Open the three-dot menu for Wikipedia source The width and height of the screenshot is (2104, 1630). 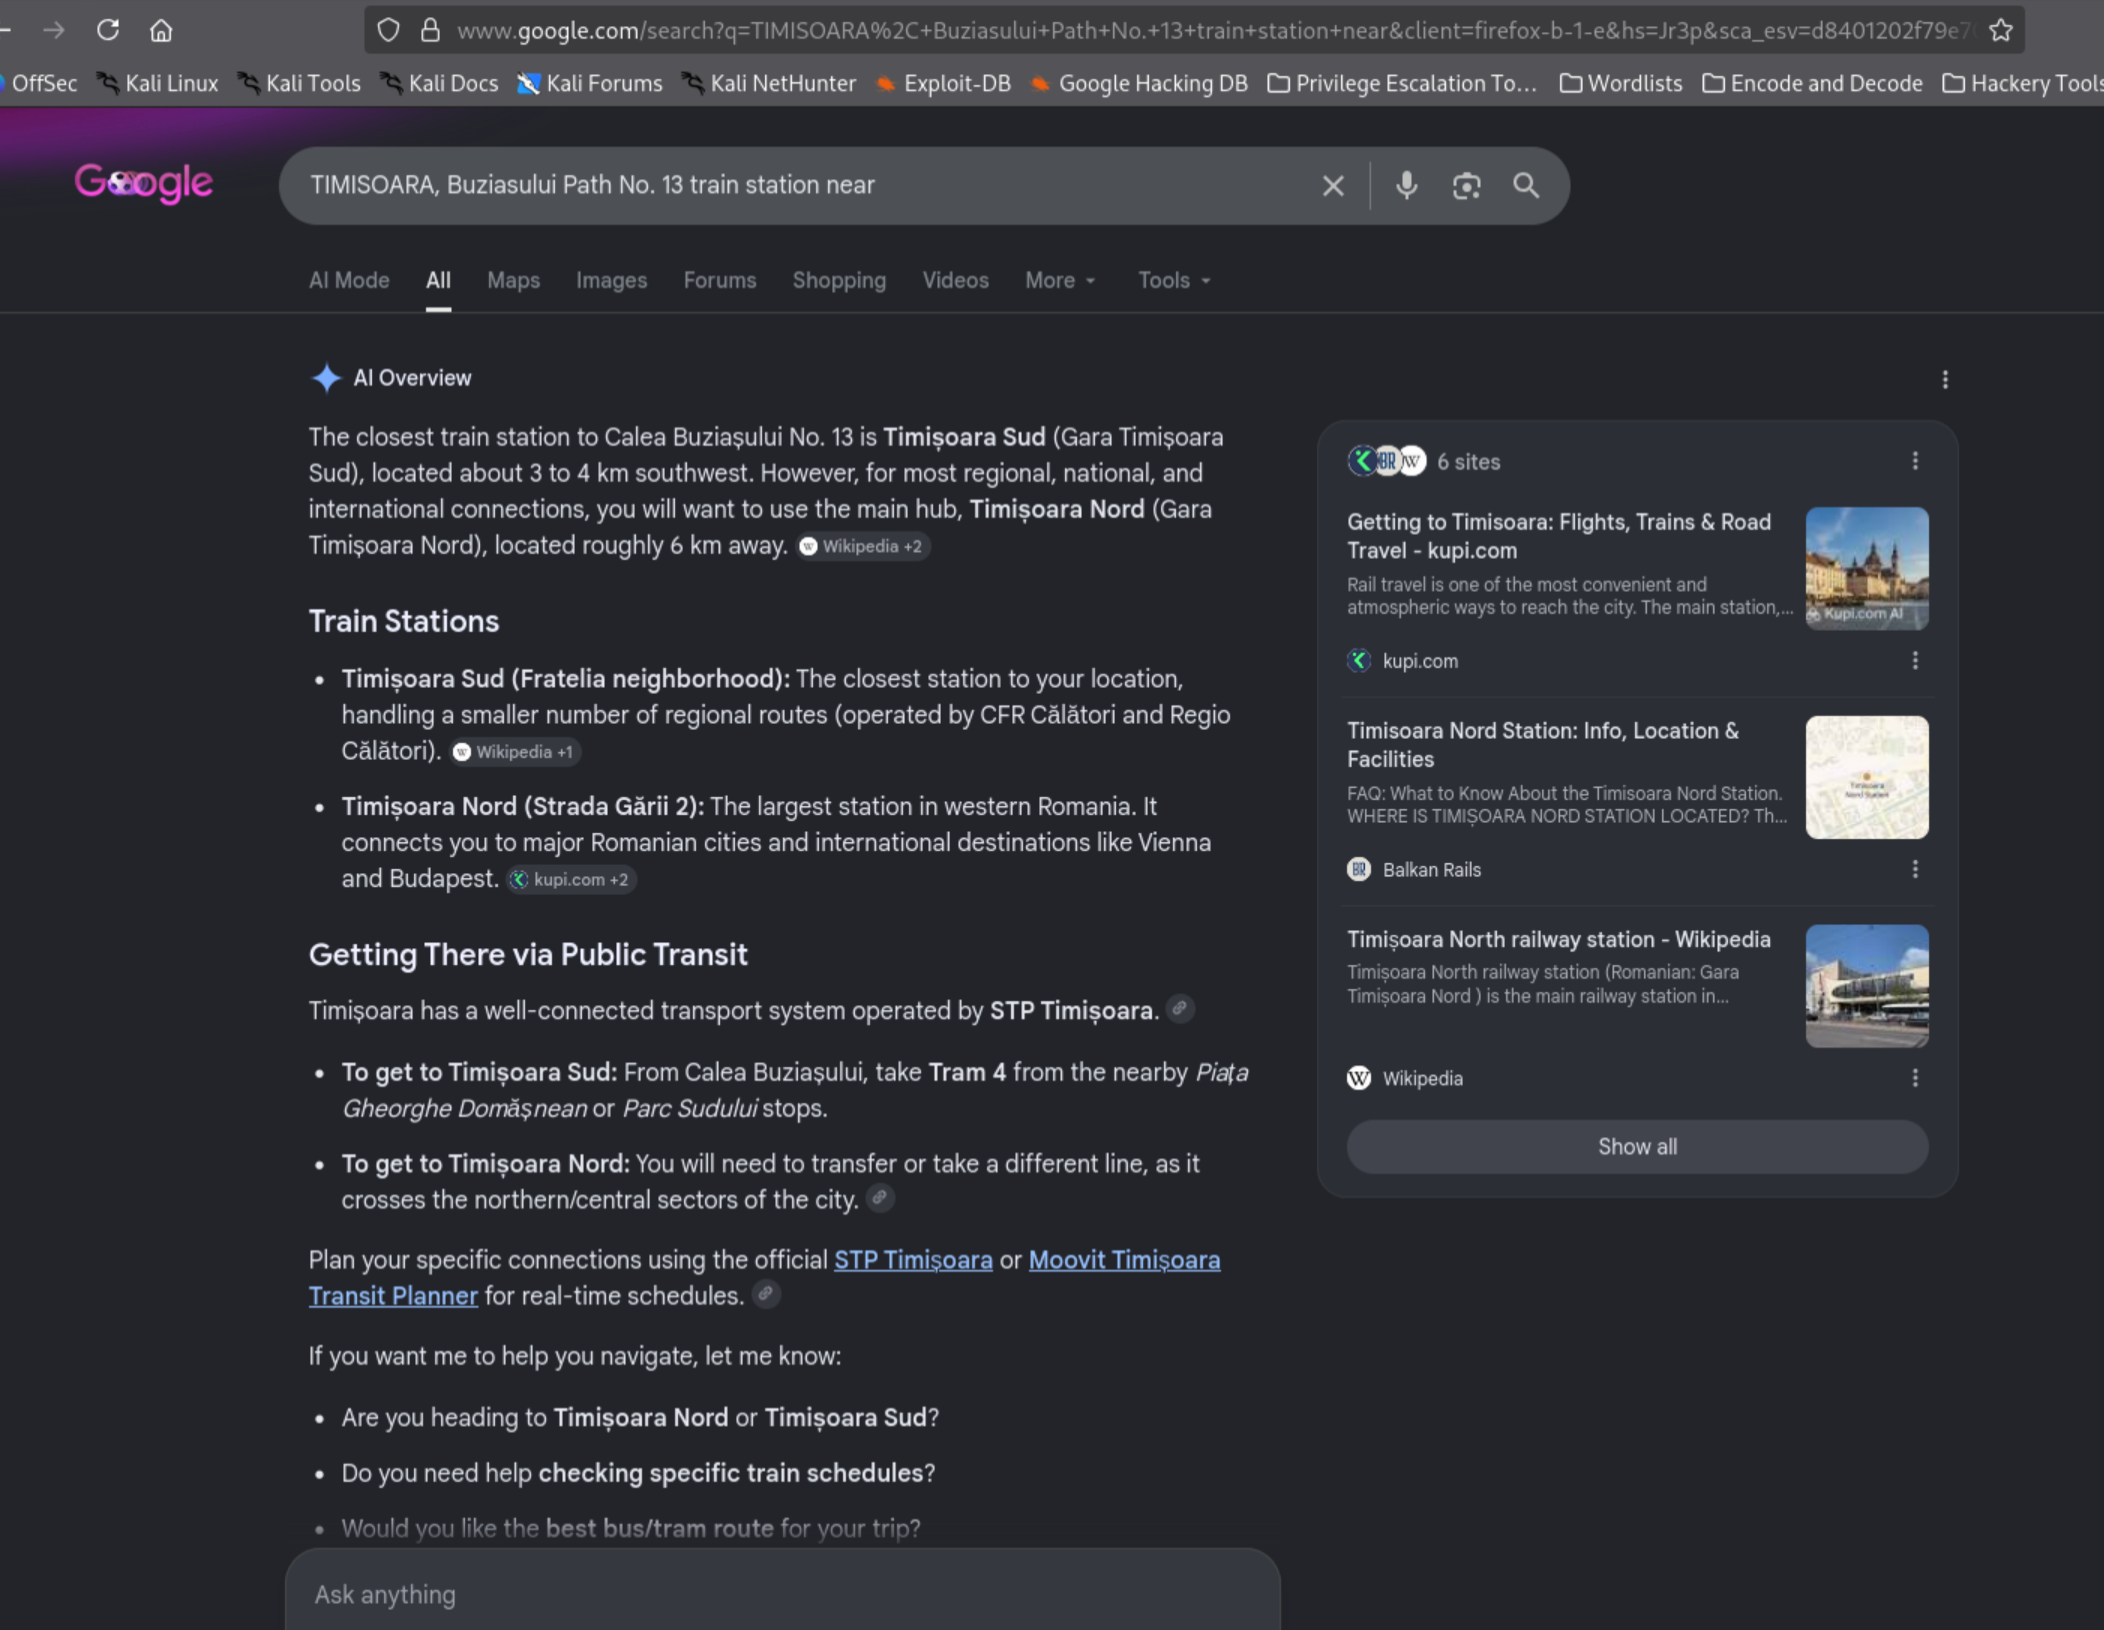(1915, 1077)
